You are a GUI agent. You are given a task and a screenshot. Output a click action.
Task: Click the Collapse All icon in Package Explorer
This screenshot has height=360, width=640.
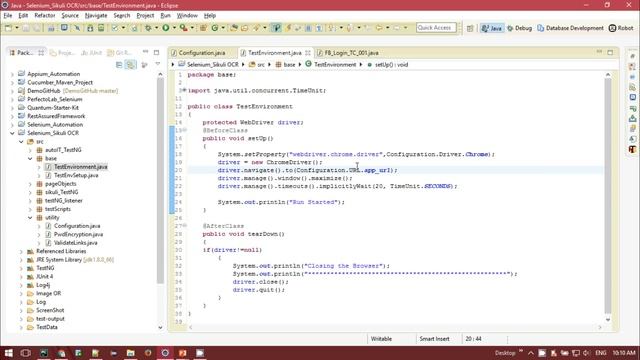pyautogui.click(x=119, y=64)
